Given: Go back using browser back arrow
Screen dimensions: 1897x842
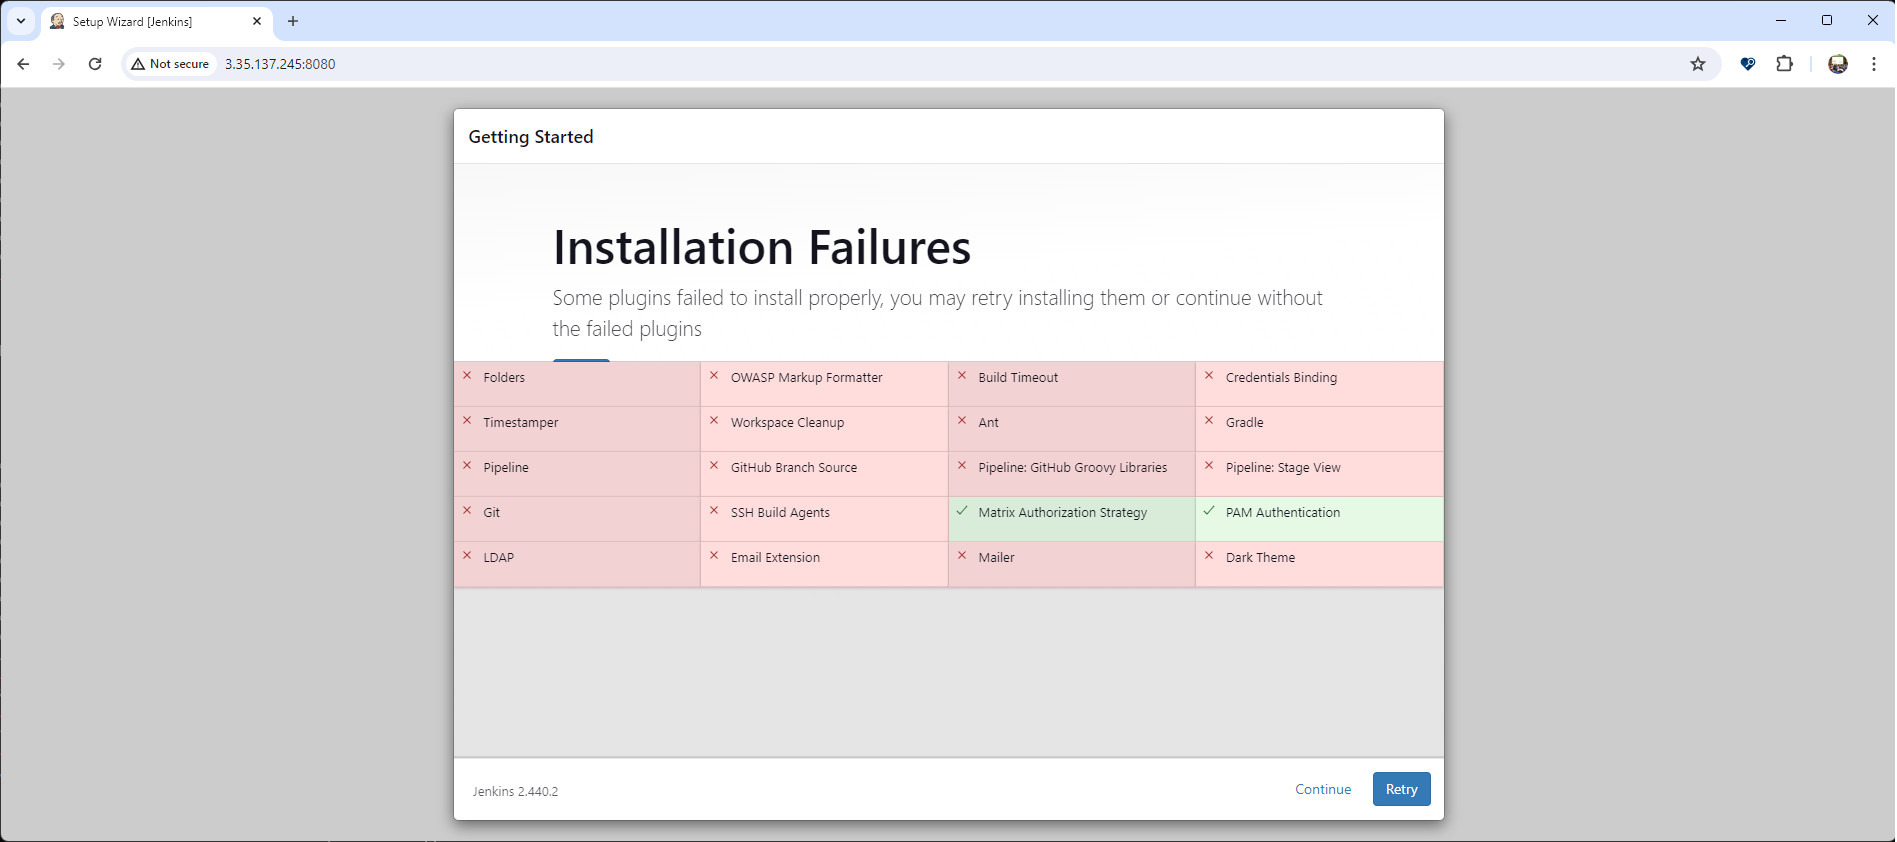Looking at the screenshot, I should pos(23,64).
